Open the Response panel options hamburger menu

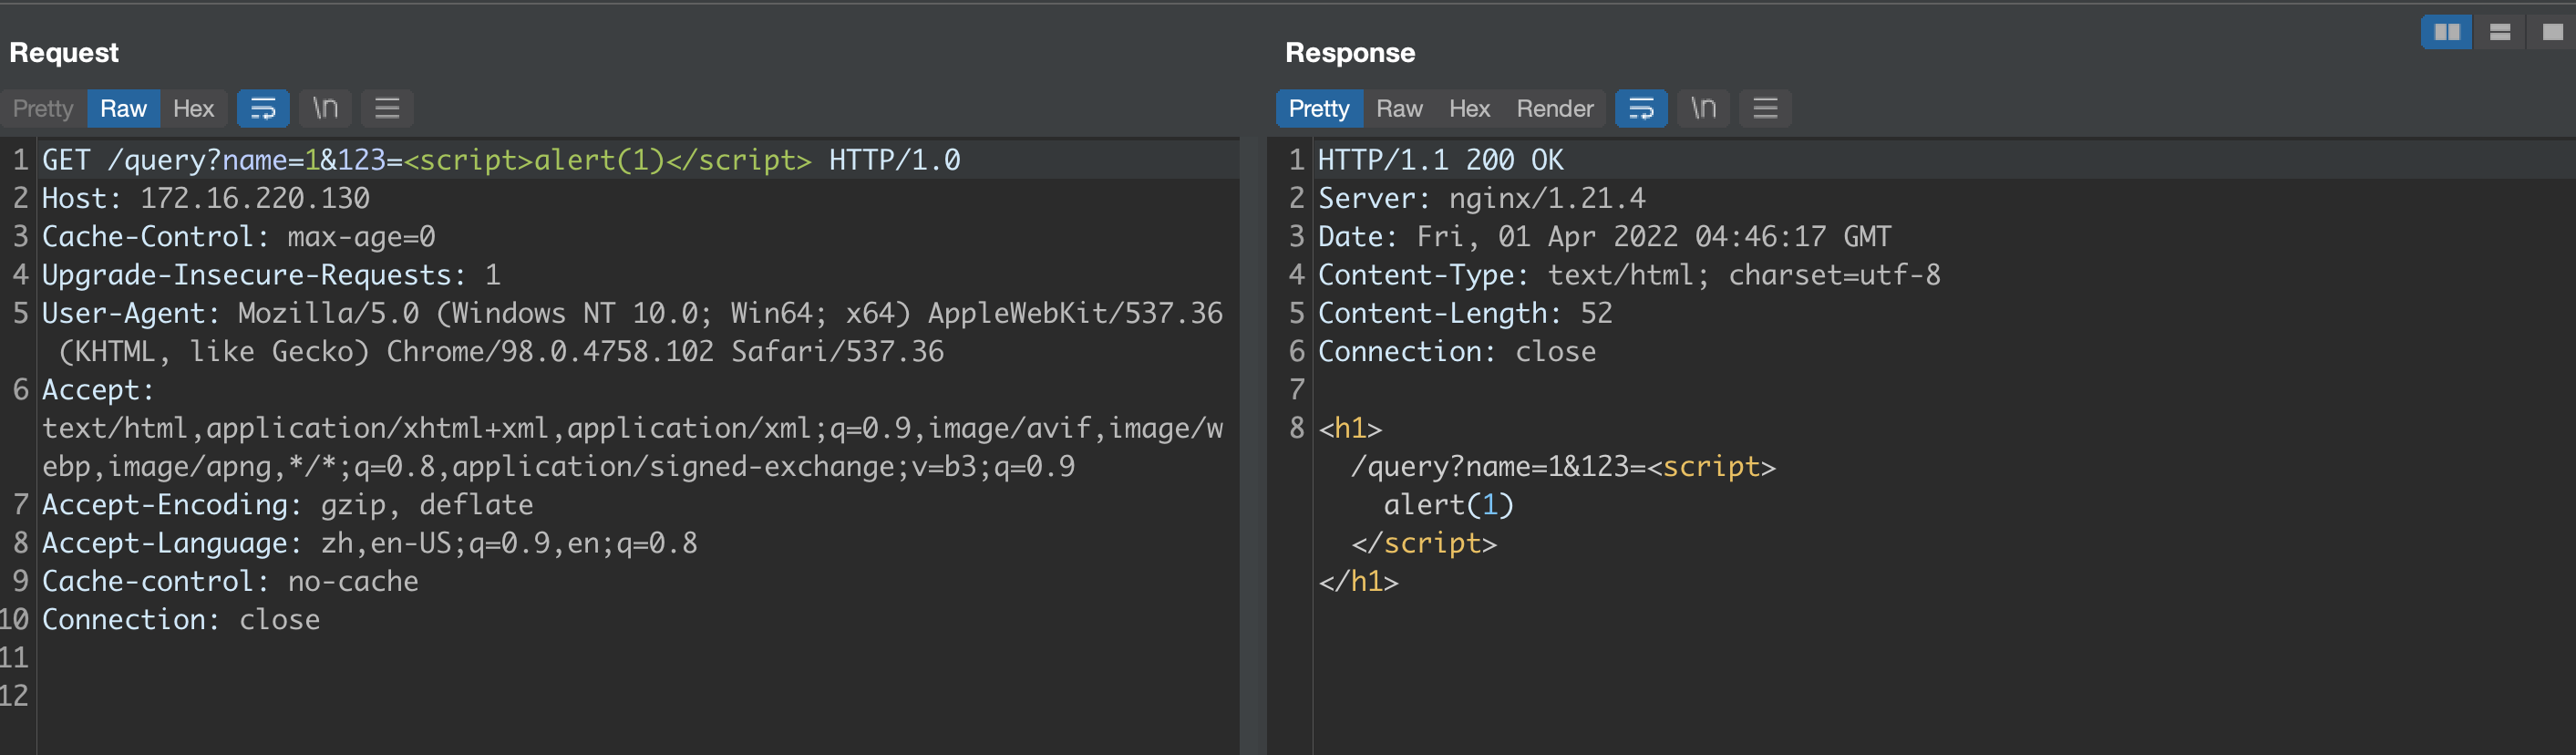(x=1765, y=108)
